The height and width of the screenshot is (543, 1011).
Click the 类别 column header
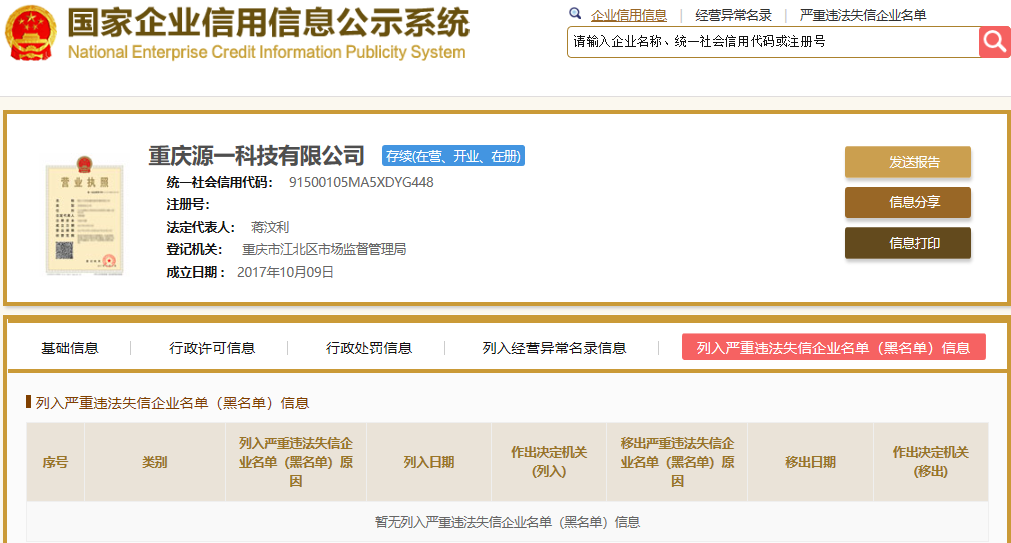click(155, 462)
